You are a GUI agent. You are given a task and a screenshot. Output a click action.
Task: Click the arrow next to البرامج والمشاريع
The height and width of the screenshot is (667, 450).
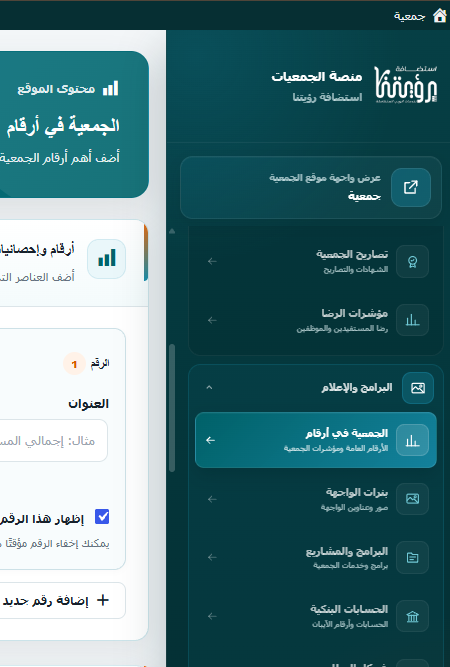tap(212, 557)
